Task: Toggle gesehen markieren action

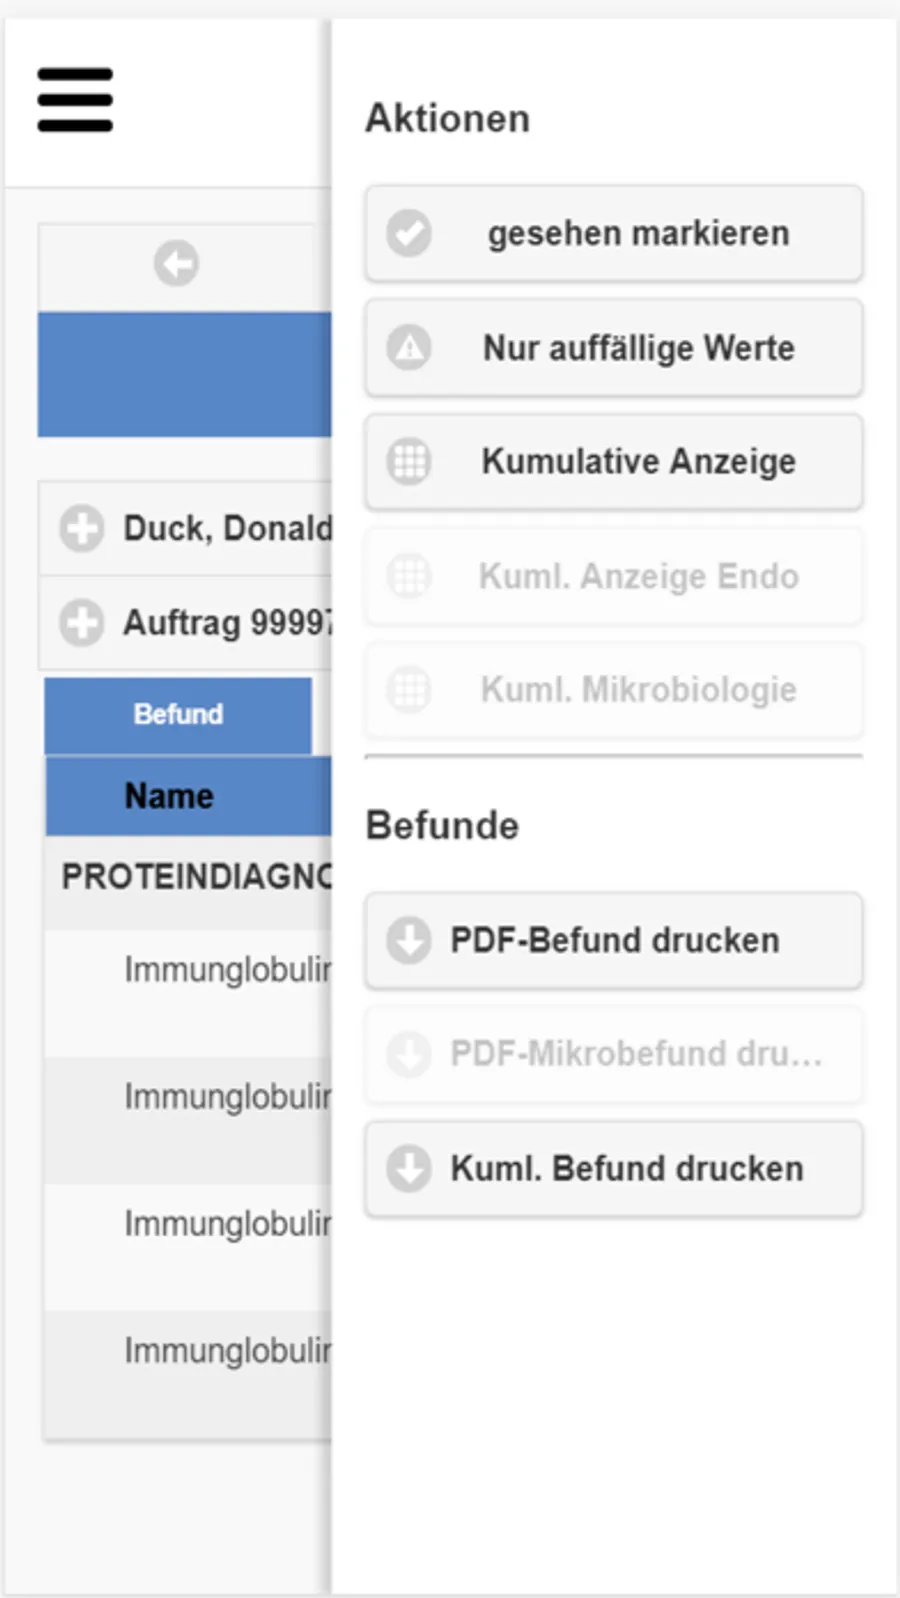Action: click(614, 233)
